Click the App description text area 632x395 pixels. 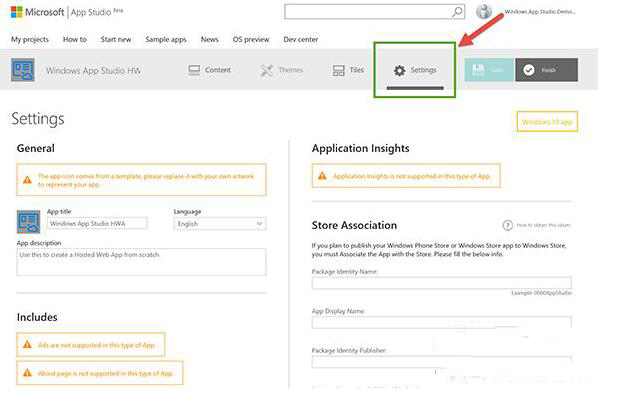[141, 262]
